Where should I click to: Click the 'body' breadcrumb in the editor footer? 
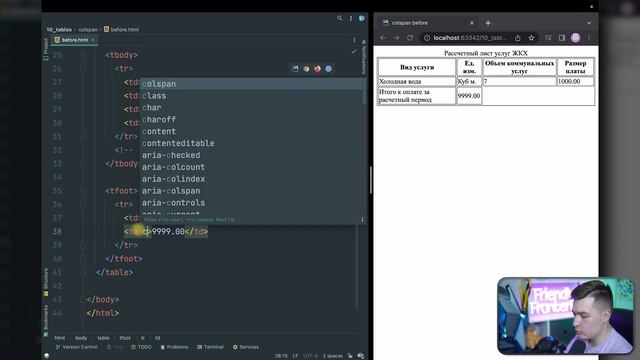pos(81,338)
